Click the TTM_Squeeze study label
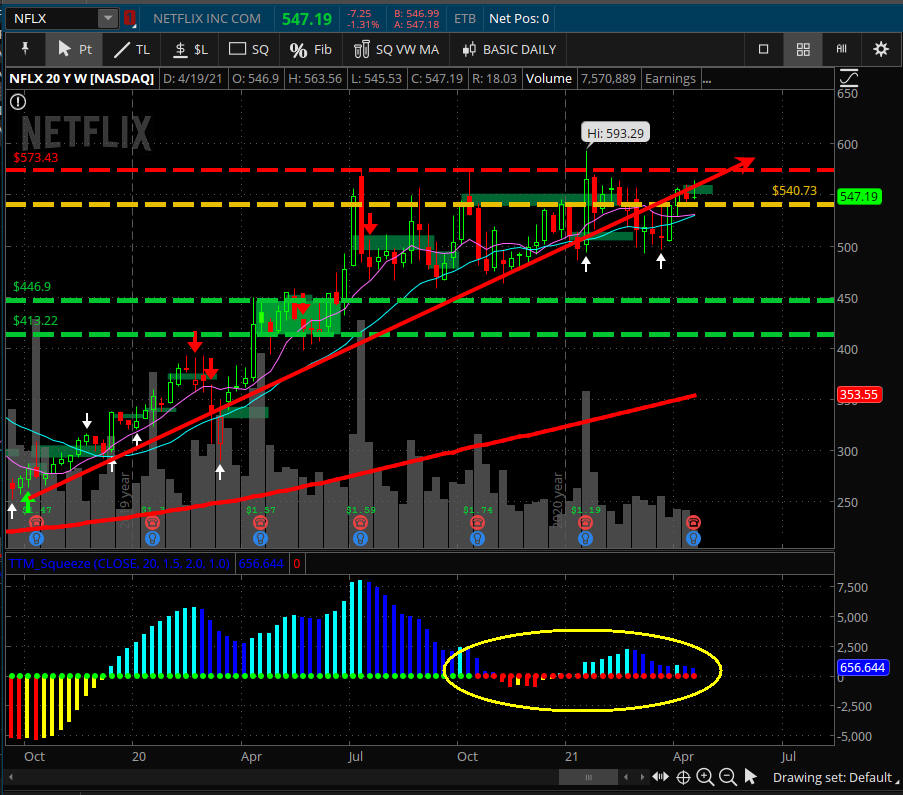The width and height of the screenshot is (903, 795). tap(118, 563)
